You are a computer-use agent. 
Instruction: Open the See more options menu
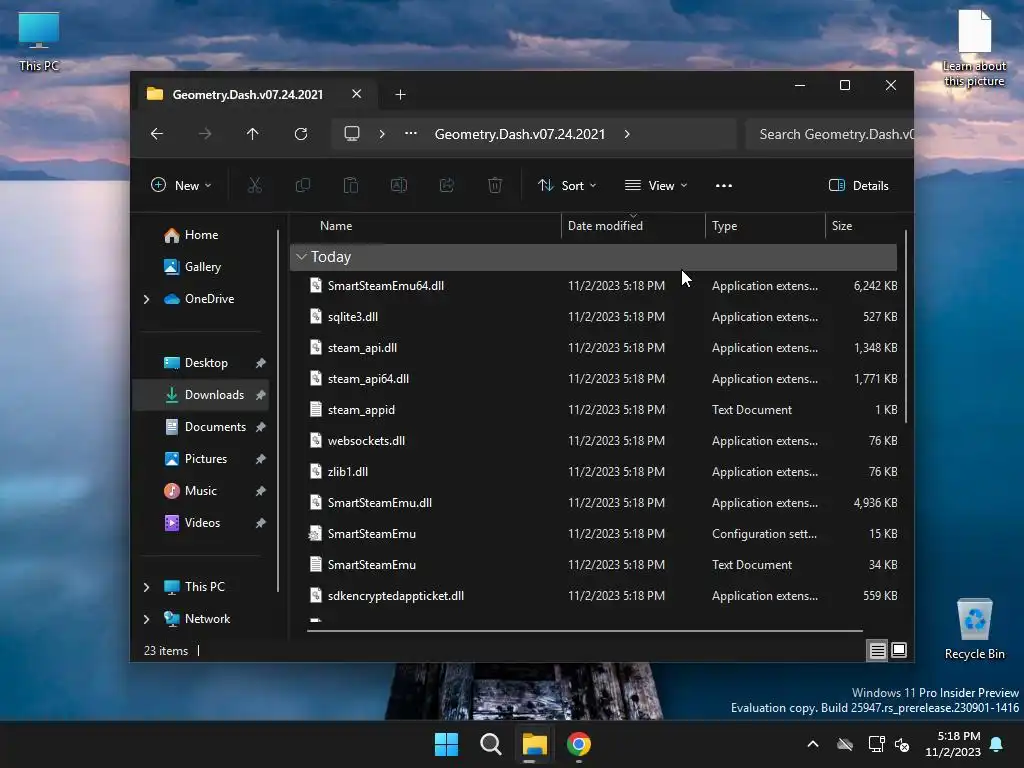click(724, 185)
